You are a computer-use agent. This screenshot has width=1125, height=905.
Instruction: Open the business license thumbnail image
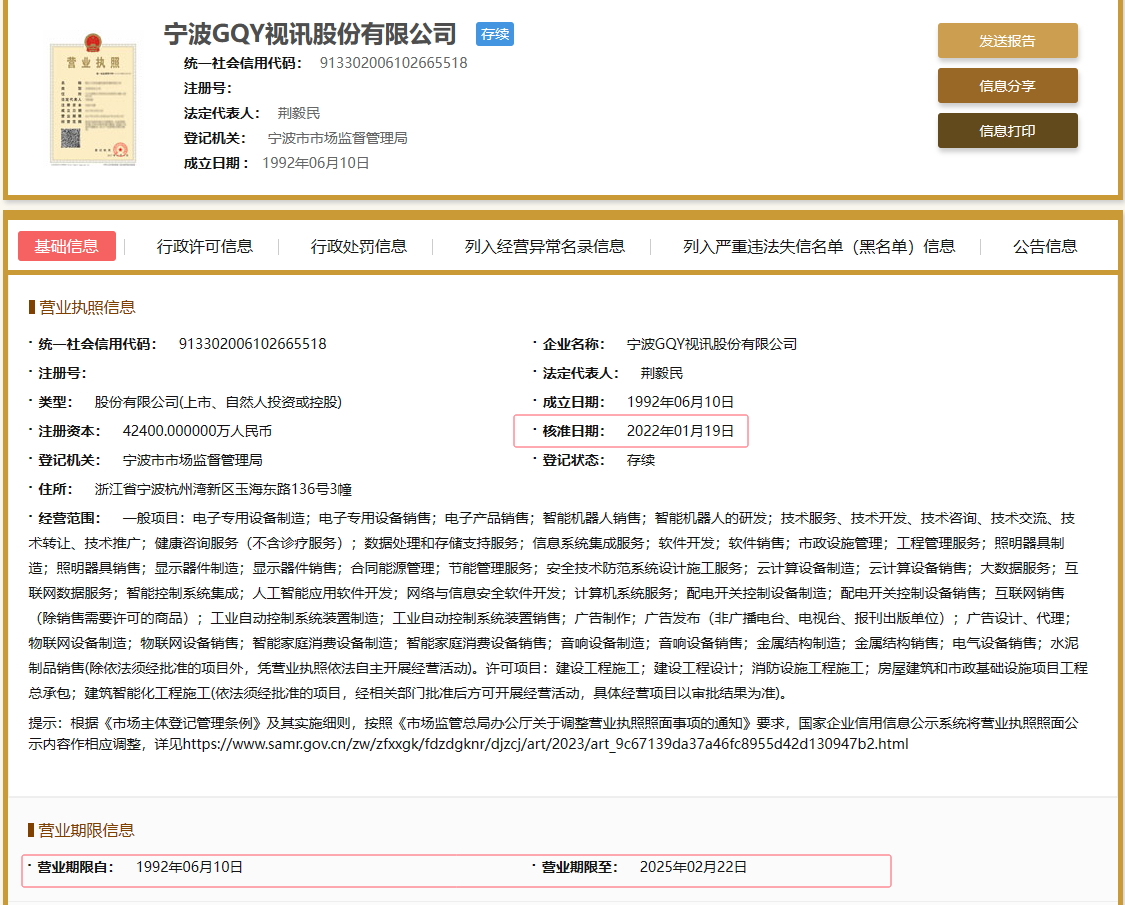pyautogui.click(x=93, y=100)
